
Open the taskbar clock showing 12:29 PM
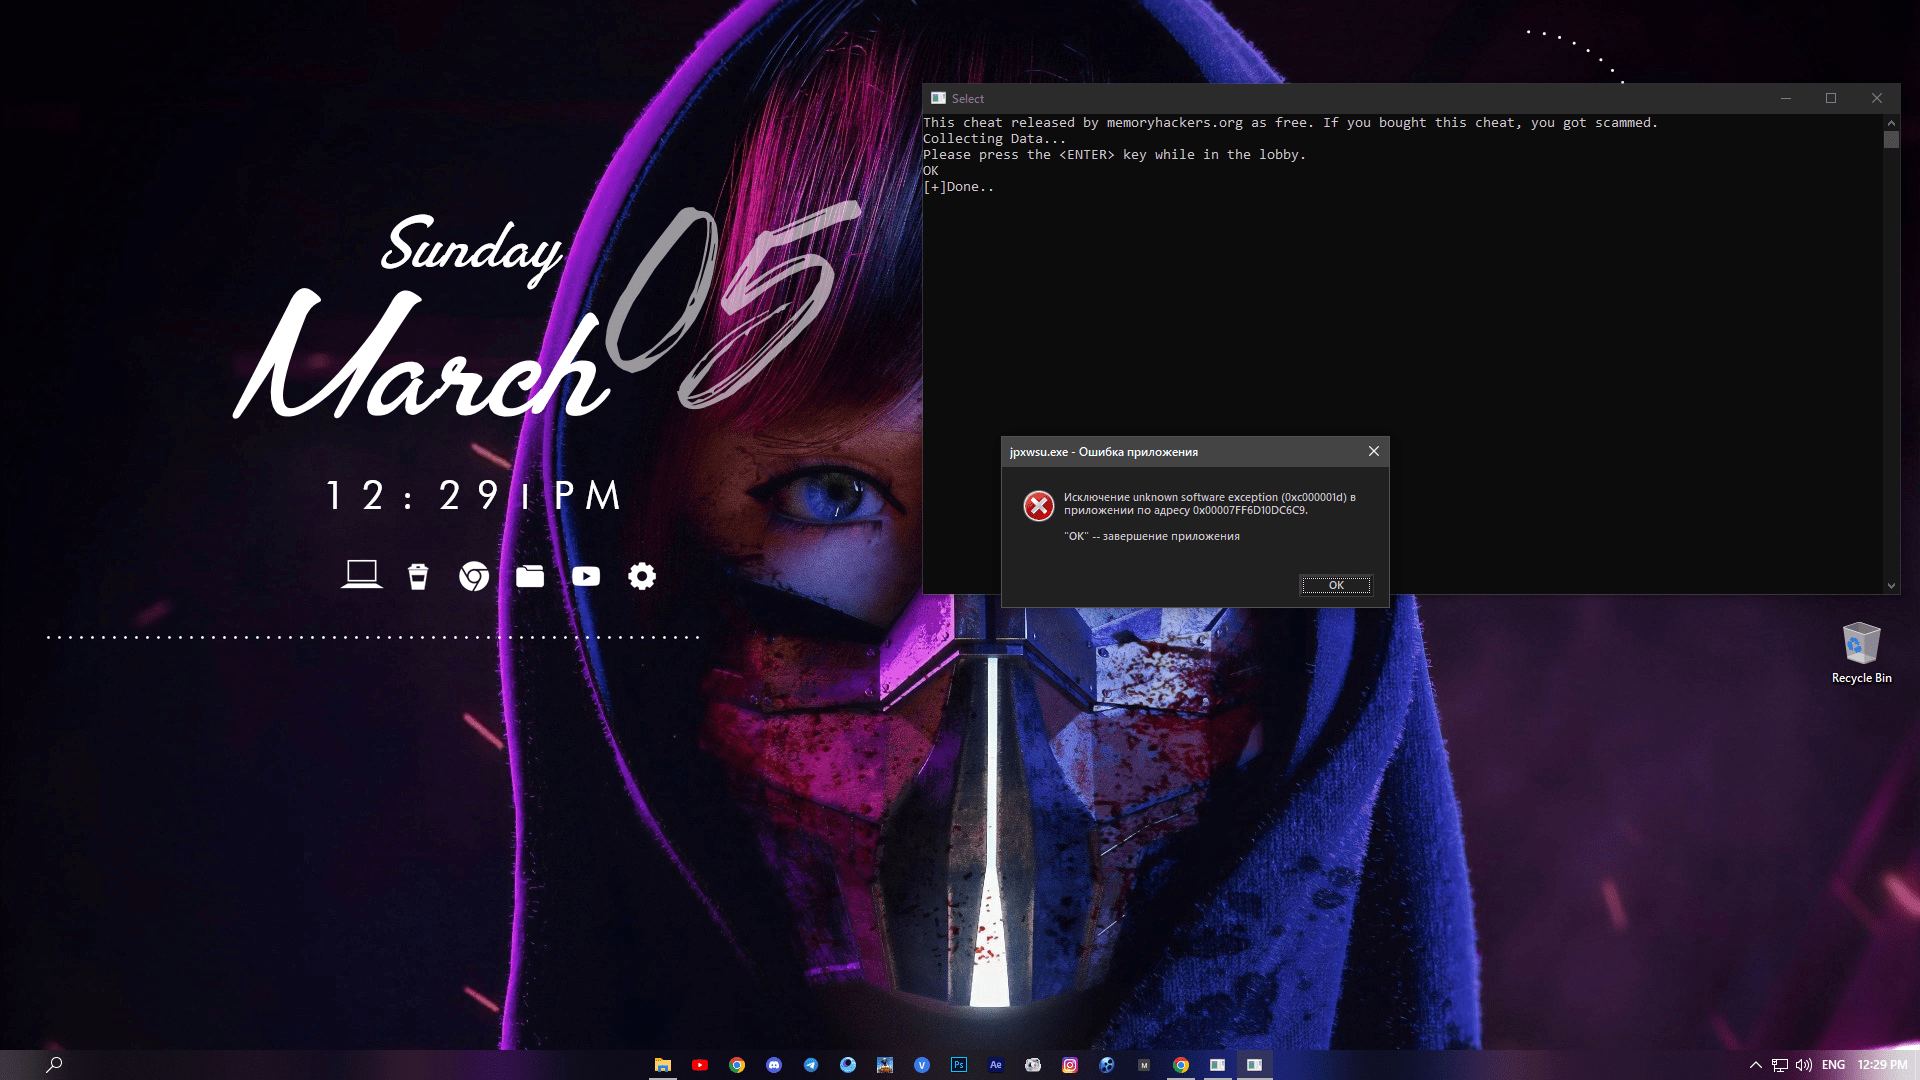(1882, 1065)
